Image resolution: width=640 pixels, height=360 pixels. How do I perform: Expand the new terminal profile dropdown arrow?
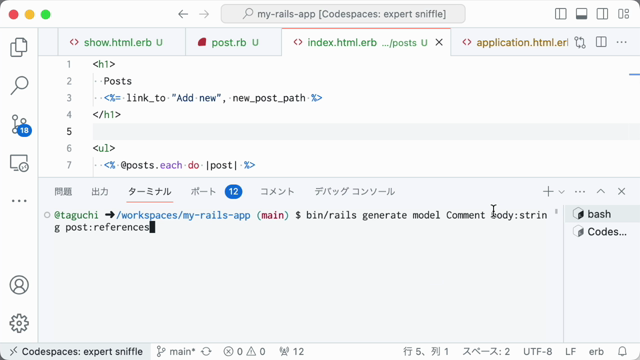click(x=562, y=192)
